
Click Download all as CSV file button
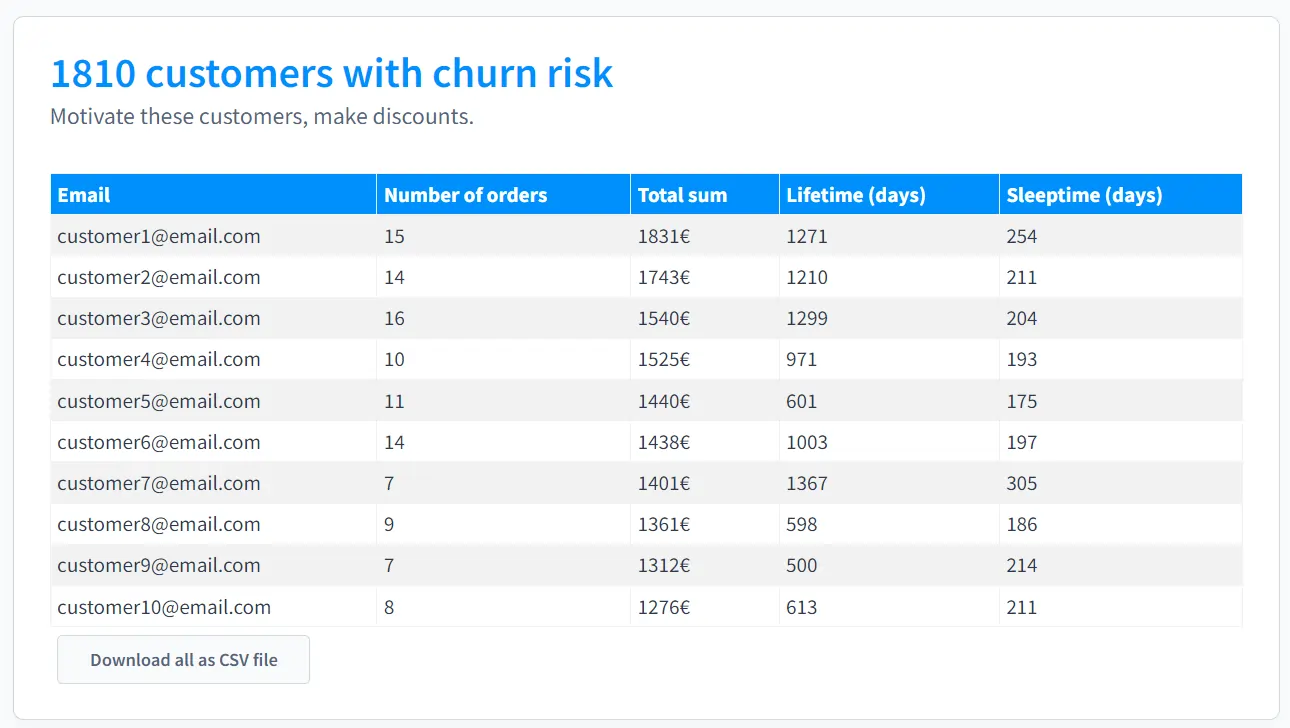183,660
